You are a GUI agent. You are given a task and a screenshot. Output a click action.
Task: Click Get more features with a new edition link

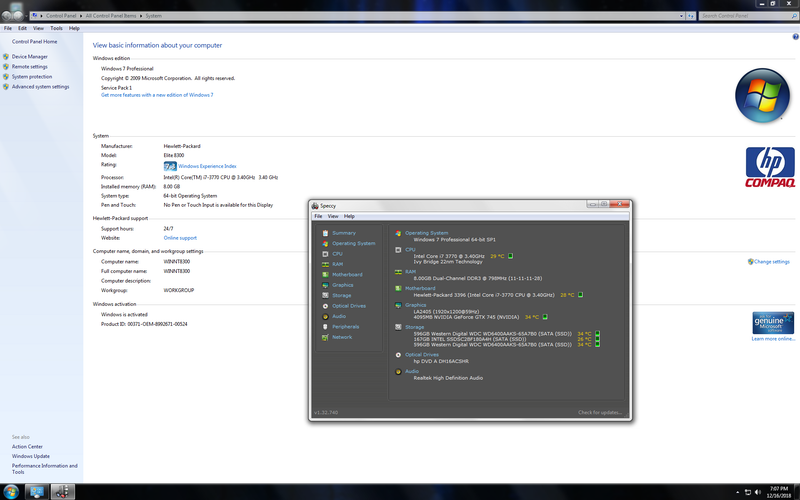pos(157,95)
